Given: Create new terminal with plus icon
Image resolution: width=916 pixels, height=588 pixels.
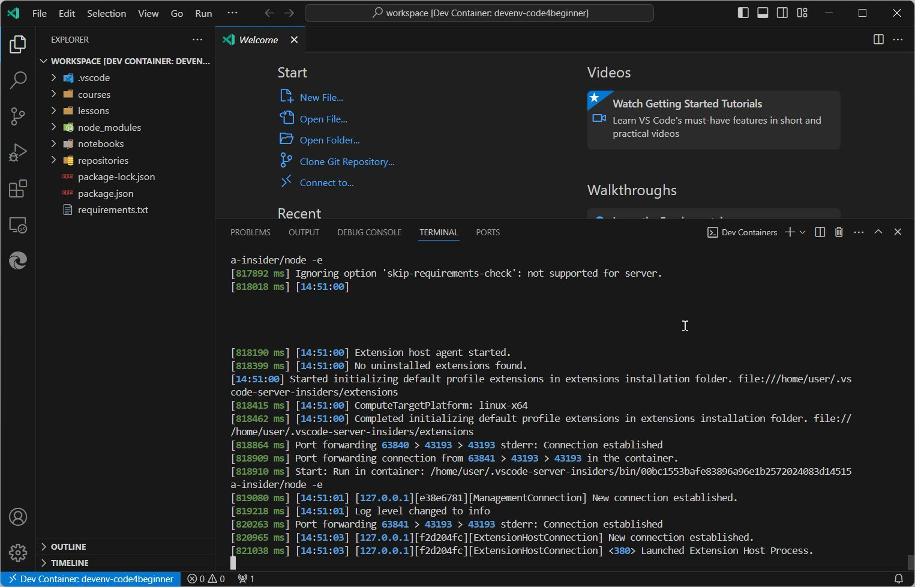Looking at the screenshot, I should coord(790,232).
